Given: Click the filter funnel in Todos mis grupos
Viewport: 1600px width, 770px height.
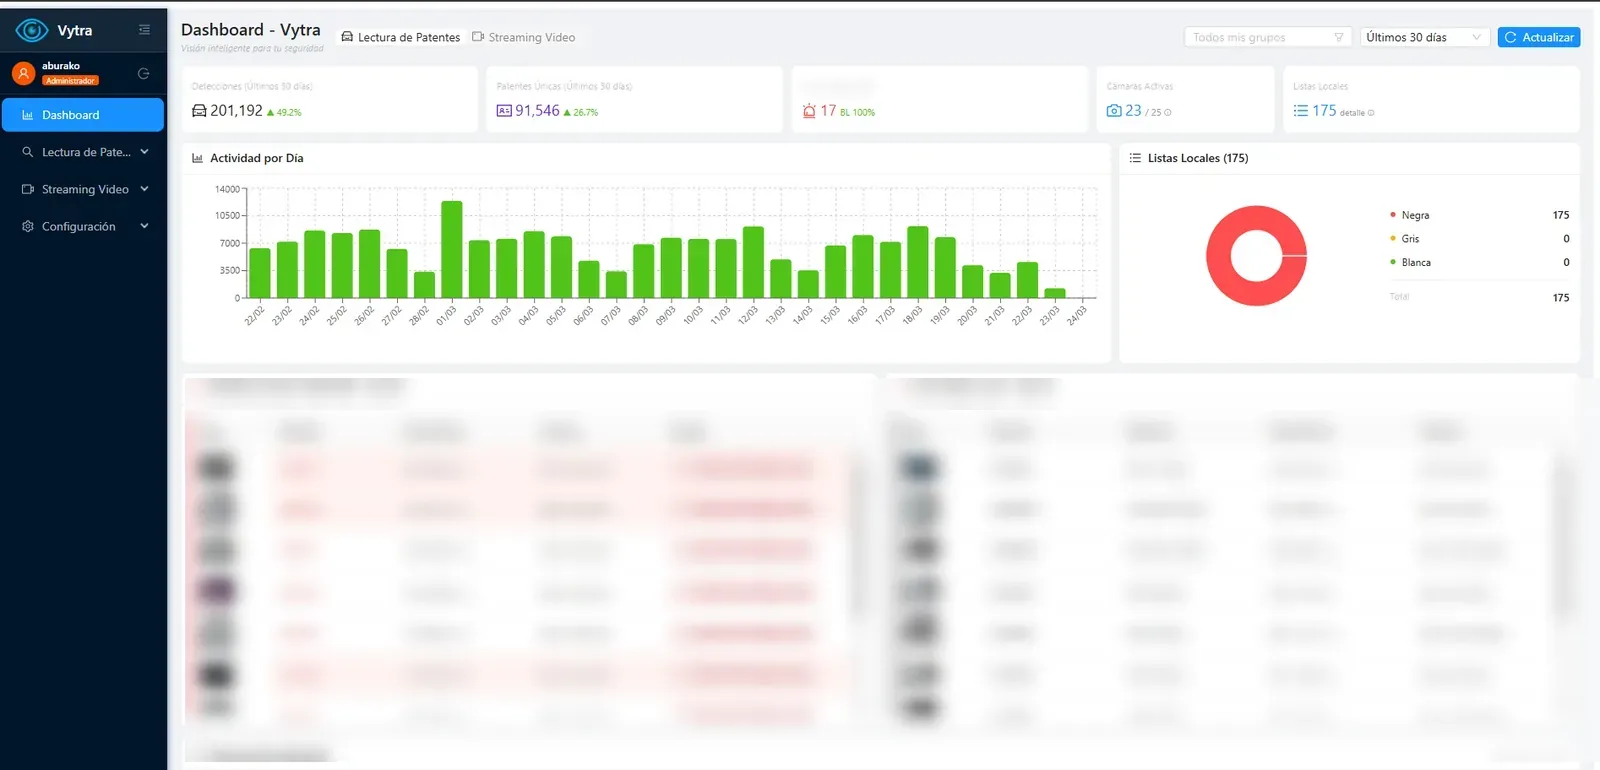Looking at the screenshot, I should point(1338,37).
